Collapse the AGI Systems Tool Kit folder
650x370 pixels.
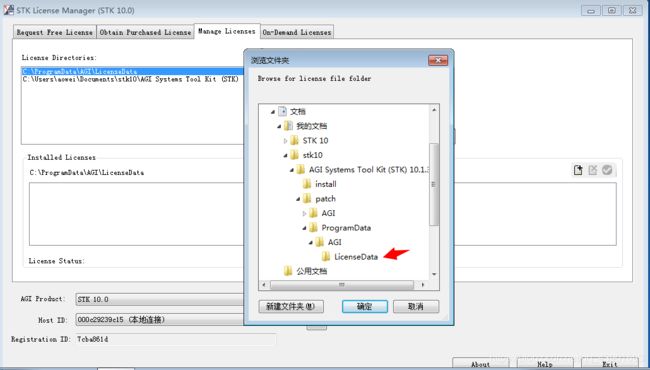[x=292, y=170]
